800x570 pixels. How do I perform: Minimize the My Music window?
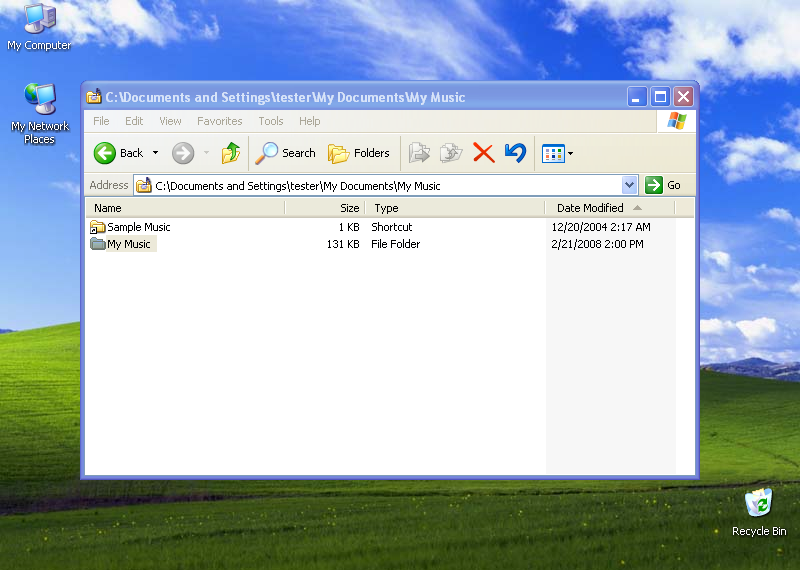637,96
